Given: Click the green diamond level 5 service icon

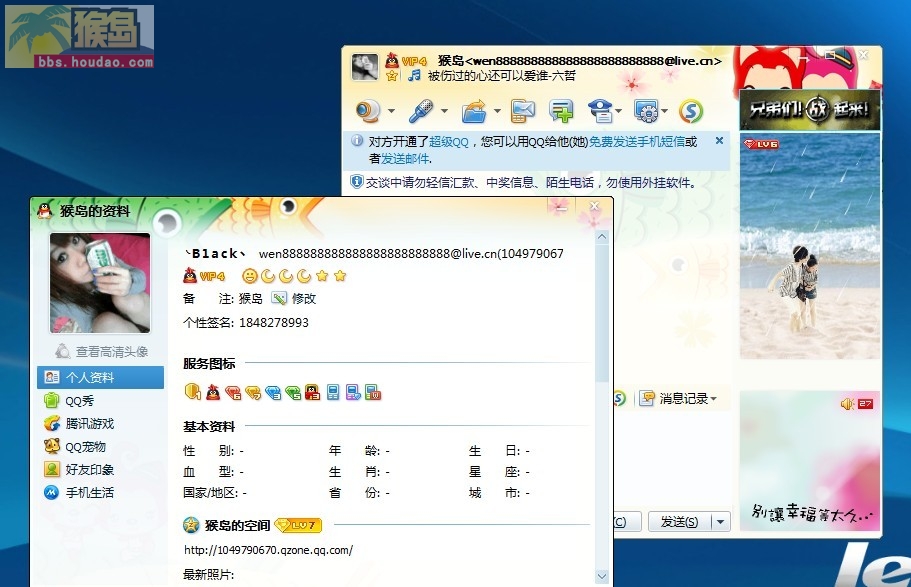Looking at the screenshot, I should pos(293,393).
